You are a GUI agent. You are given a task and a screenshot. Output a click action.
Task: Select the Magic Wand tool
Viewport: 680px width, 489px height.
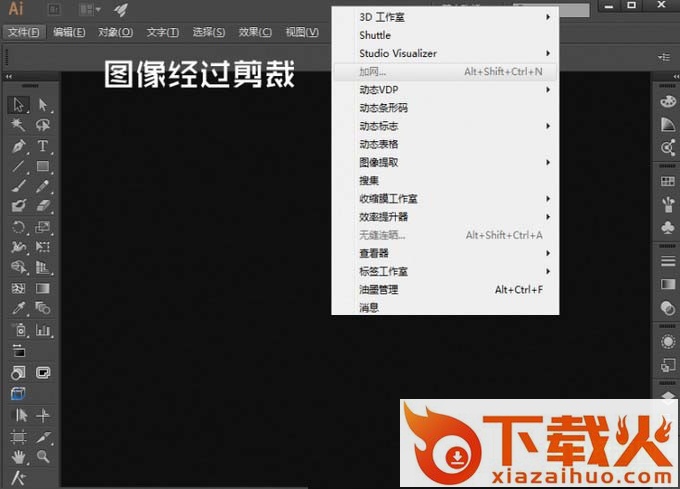point(19,125)
